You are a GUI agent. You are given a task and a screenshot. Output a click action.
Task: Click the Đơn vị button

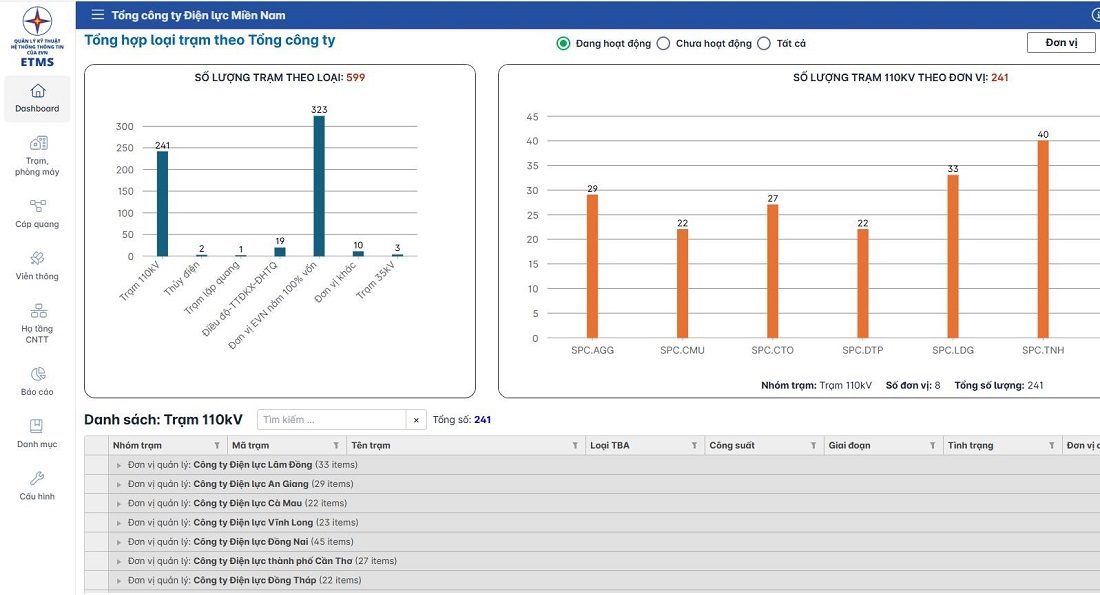pyautogui.click(x=1061, y=43)
